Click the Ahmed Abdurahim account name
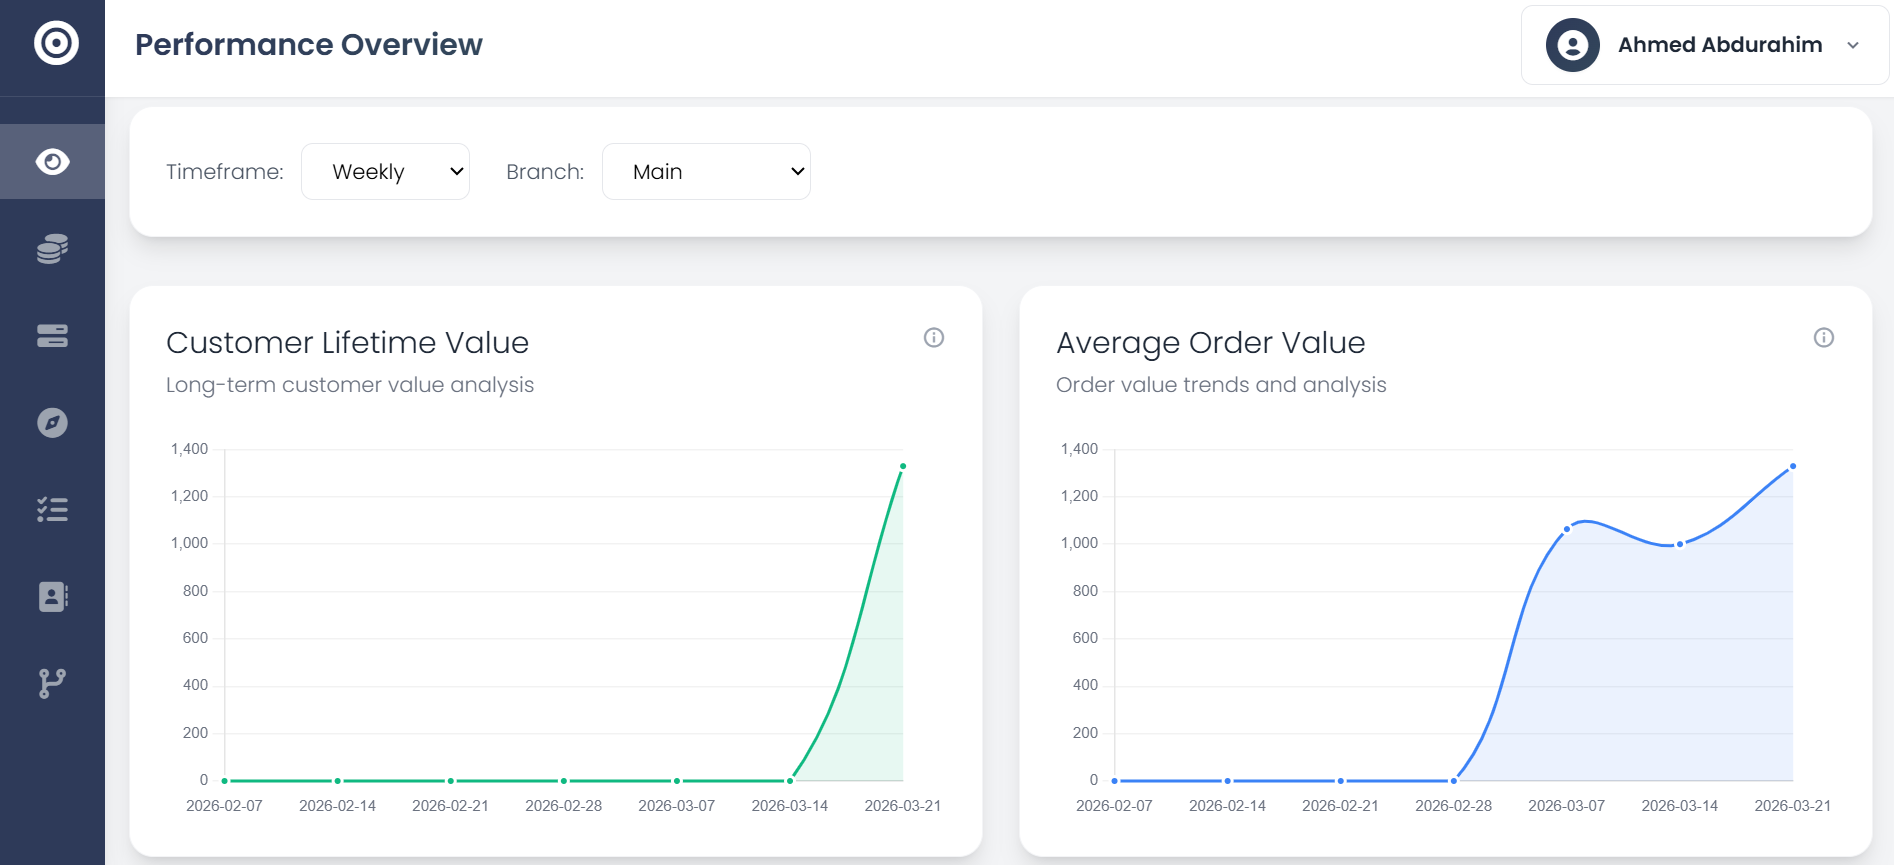This screenshot has height=865, width=1894. coord(1720,45)
